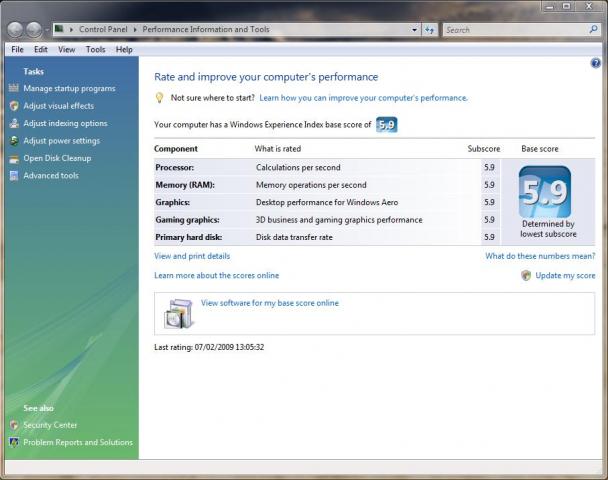Open Security Center link
Image resolution: width=608 pixels, height=480 pixels.
pyautogui.click(x=50, y=425)
